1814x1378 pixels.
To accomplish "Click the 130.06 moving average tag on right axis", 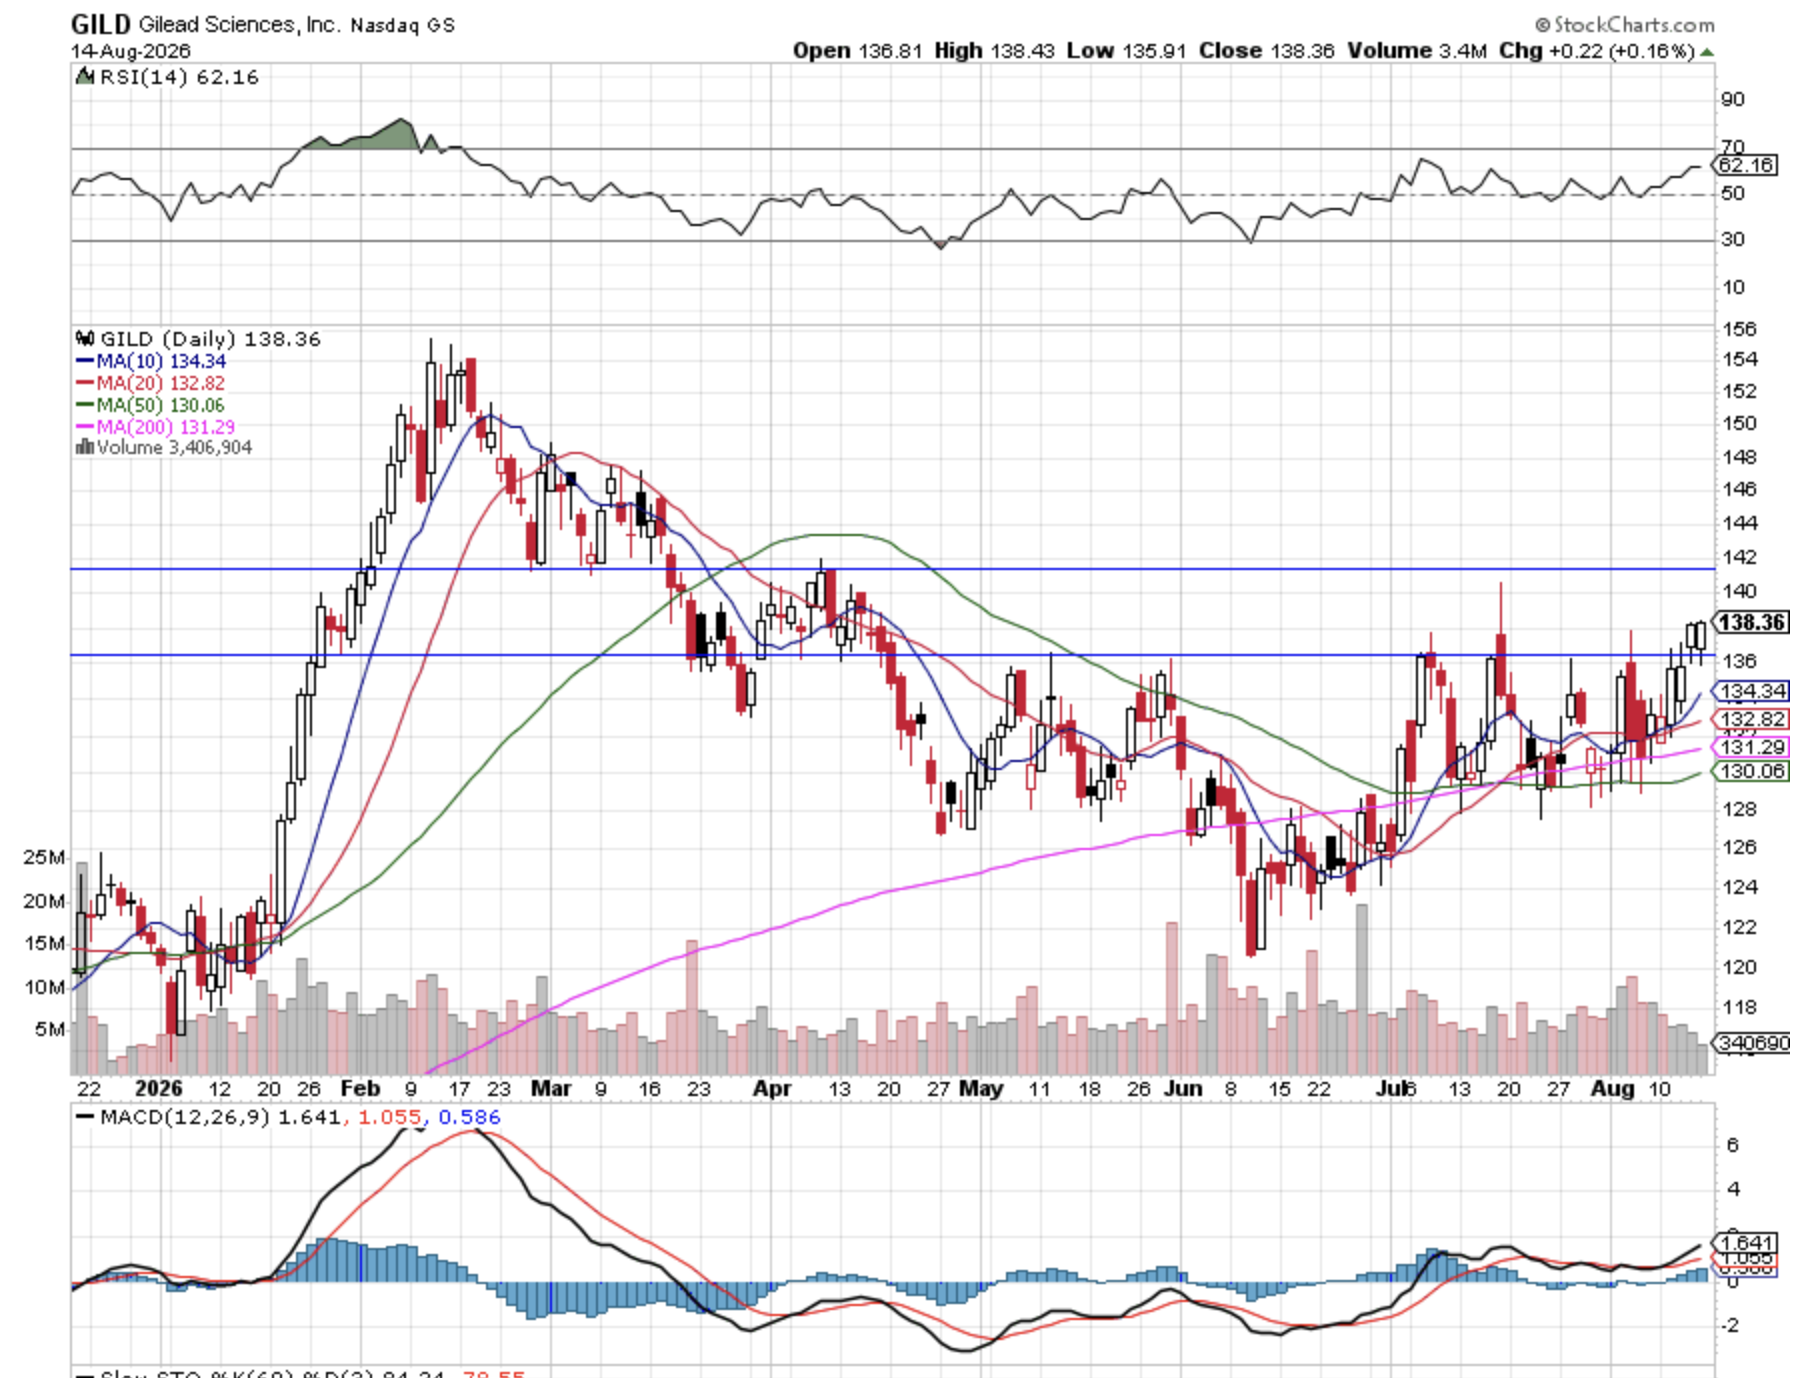I will [1752, 771].
